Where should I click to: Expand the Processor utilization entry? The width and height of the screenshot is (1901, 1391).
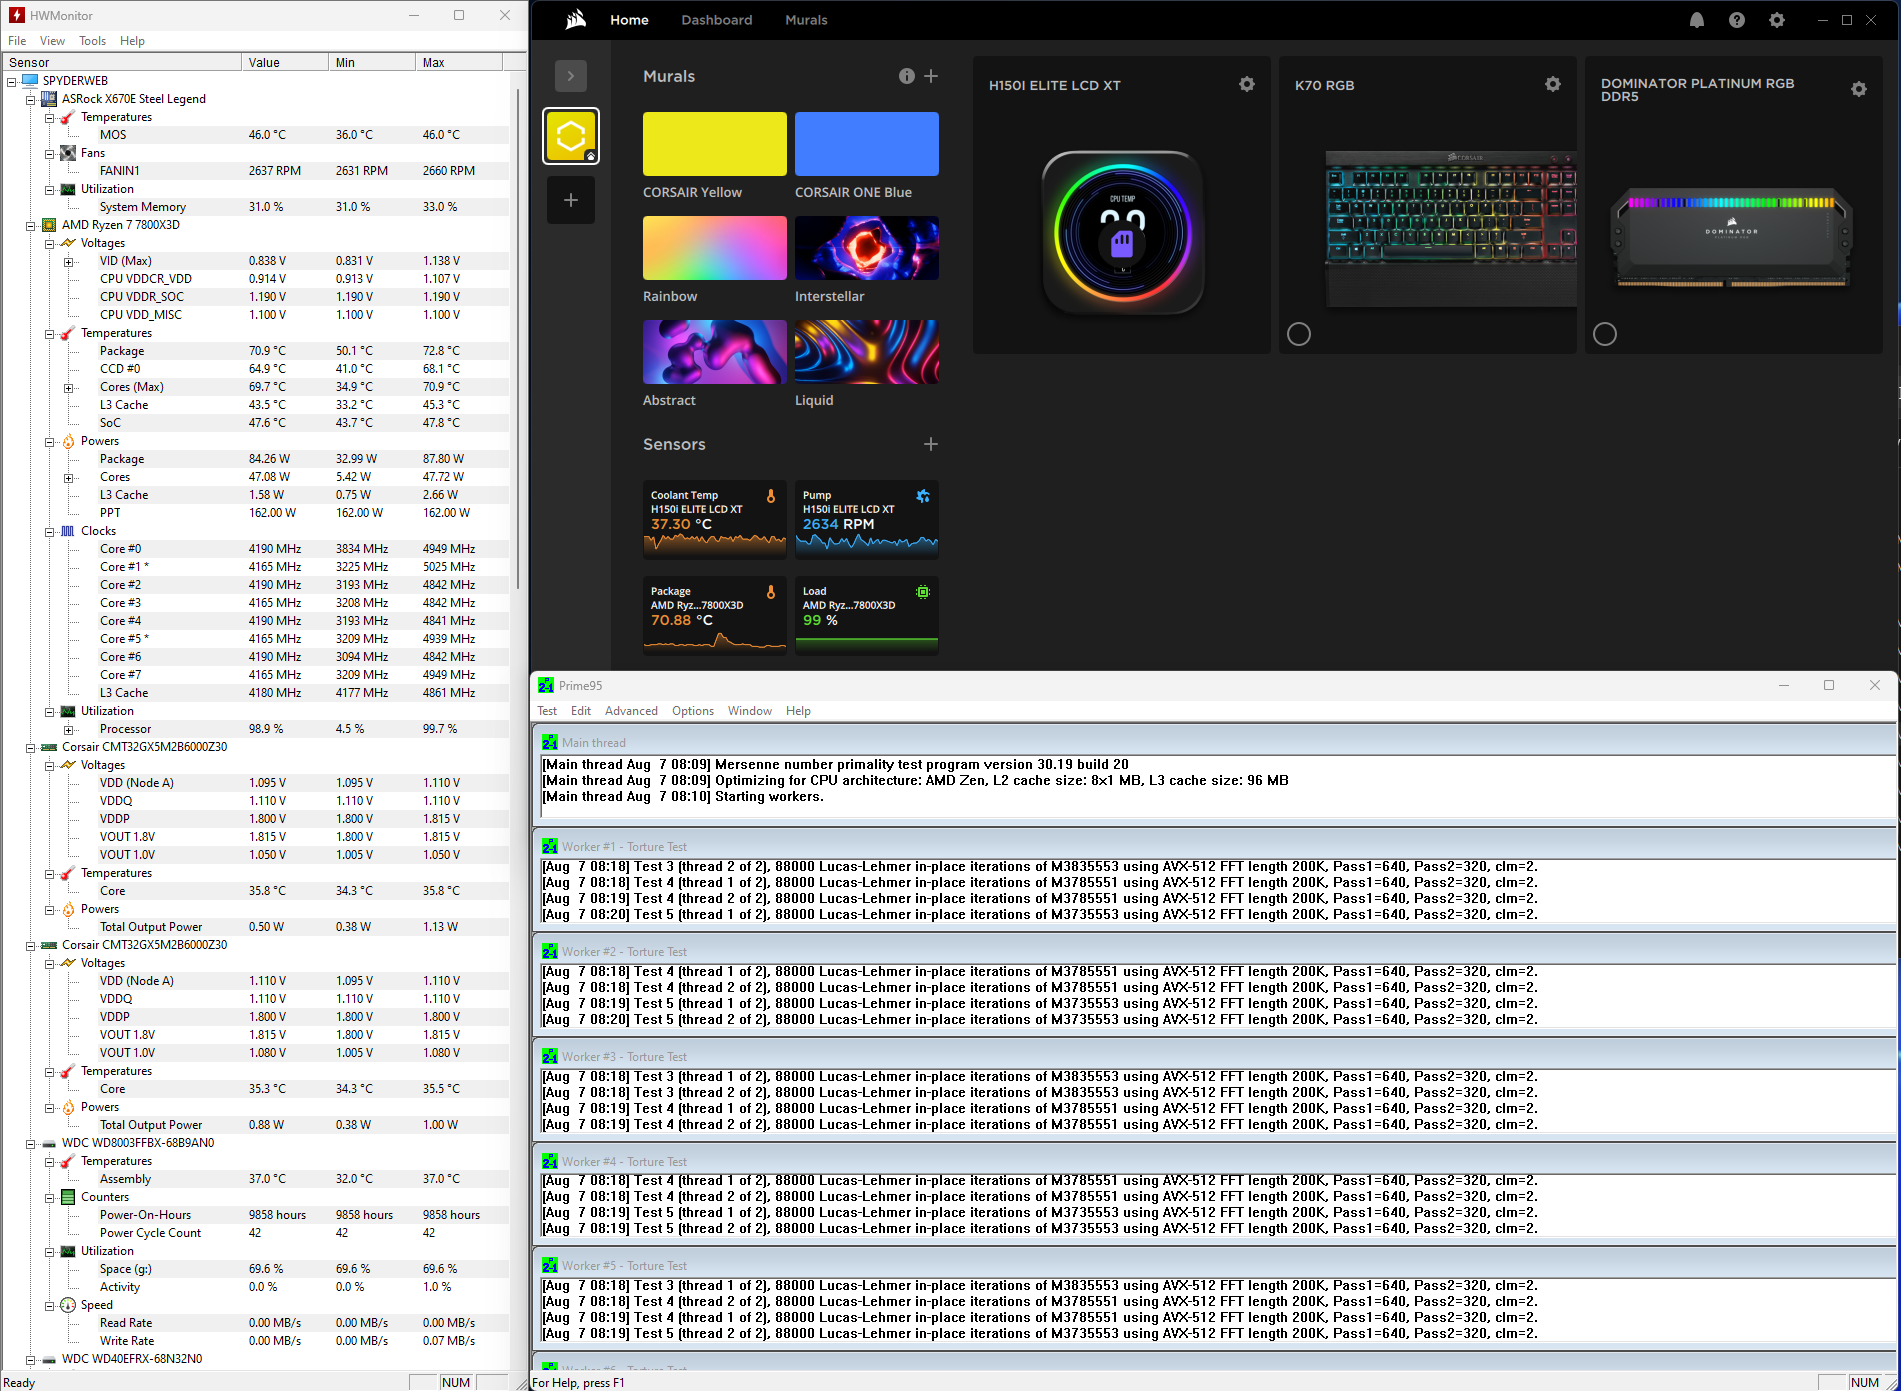click(x=68, y=729)
